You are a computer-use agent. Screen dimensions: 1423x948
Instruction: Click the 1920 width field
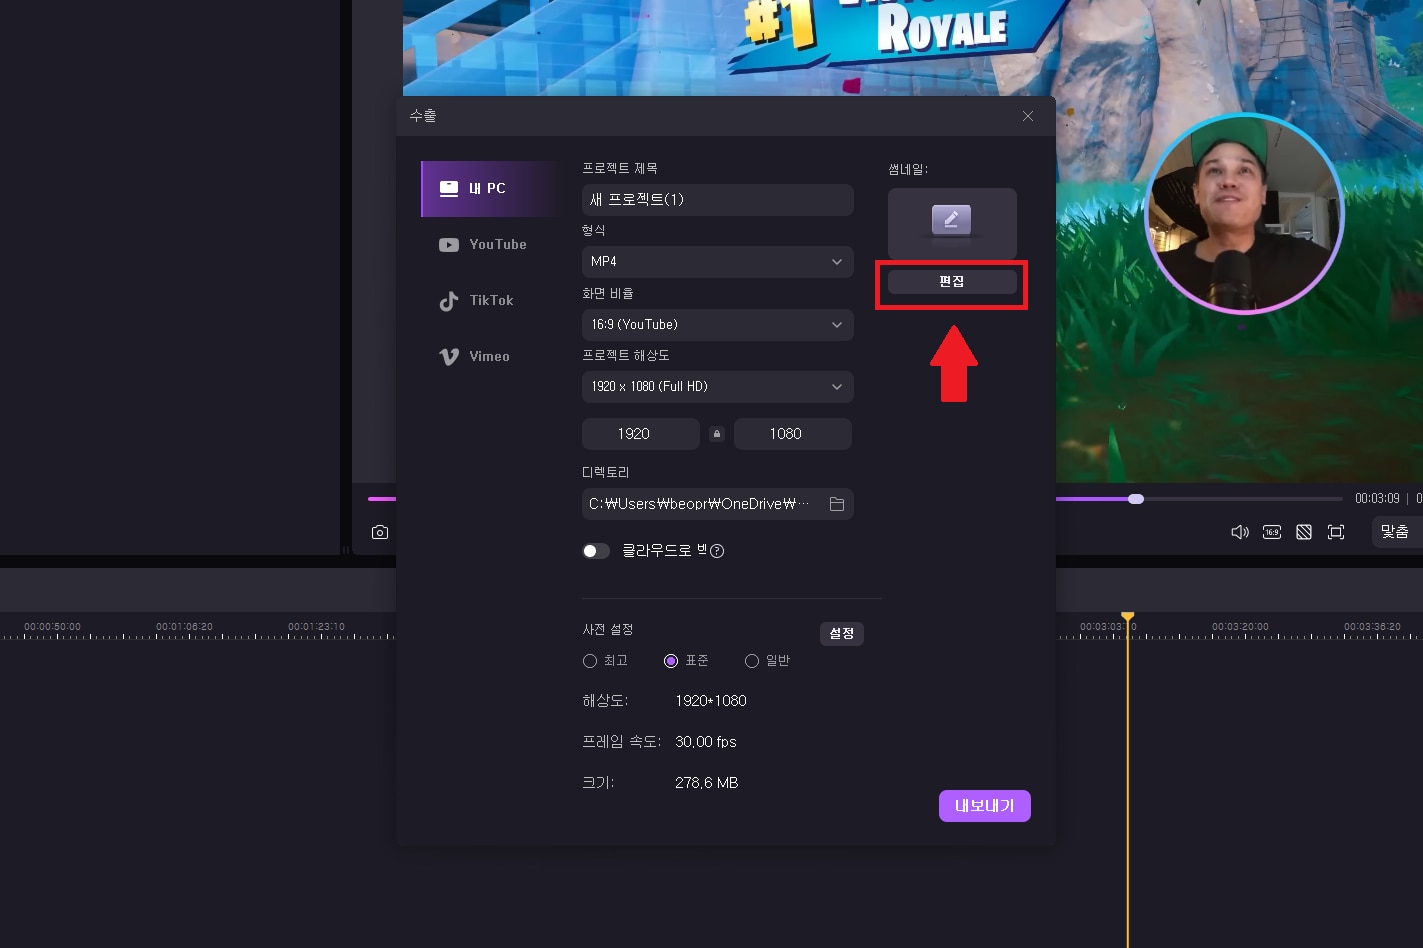[641, 434]
